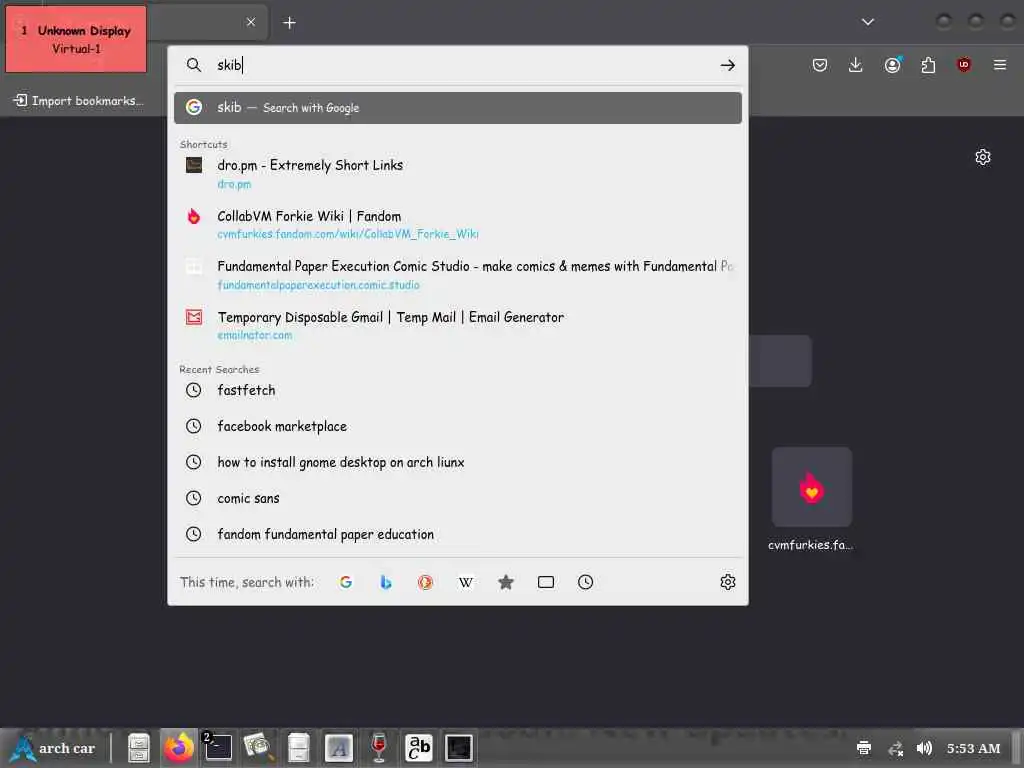Image resolution: width=1024 pixels, height=768 pixels.
Task: Search in History clock icon
Action: coord(585,582)
